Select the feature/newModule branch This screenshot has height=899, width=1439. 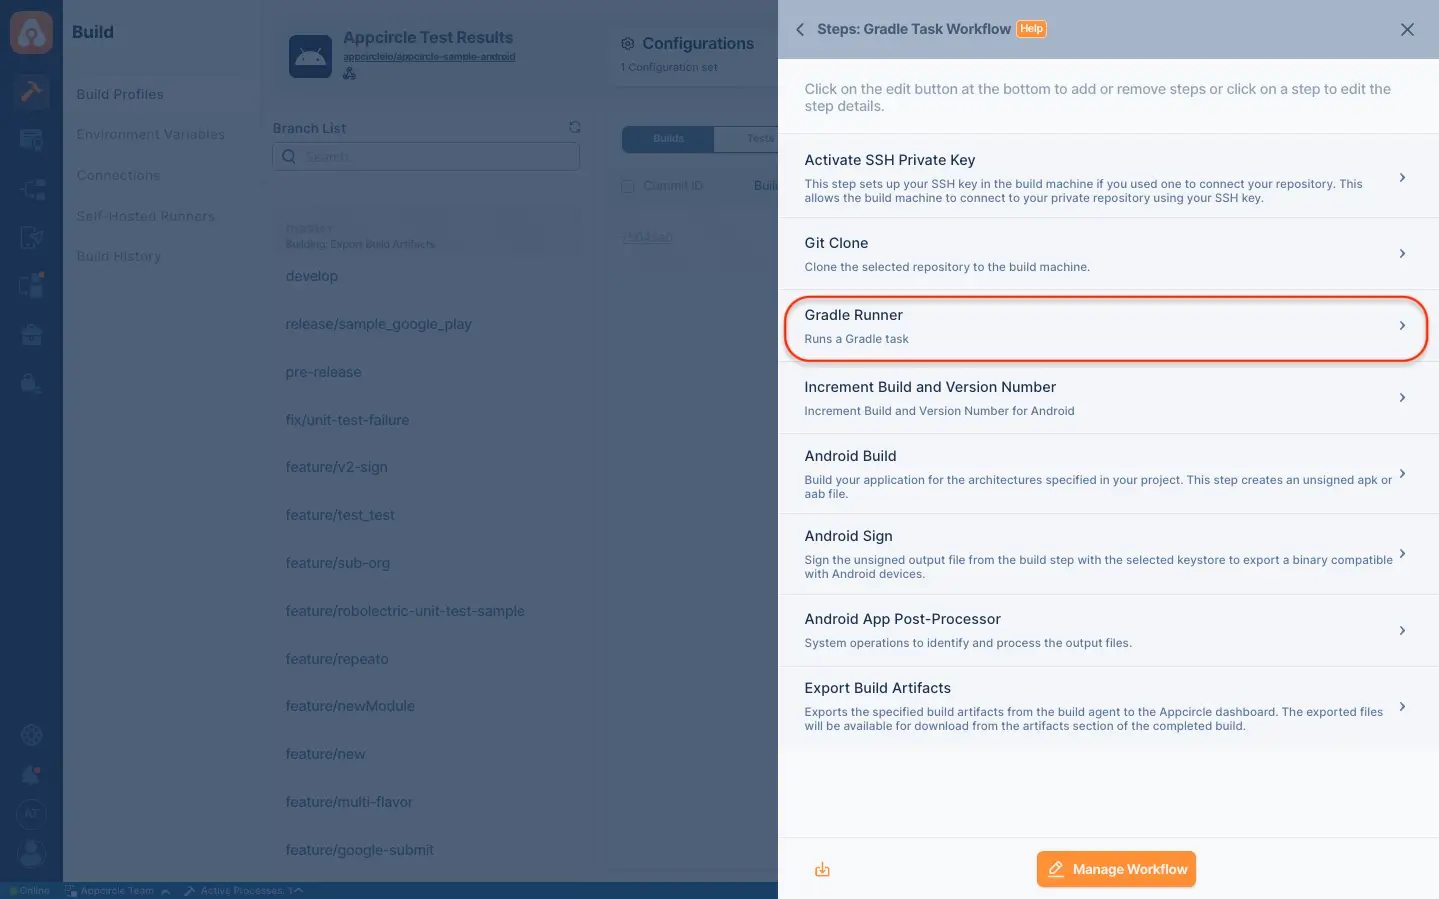click(350, 706)
